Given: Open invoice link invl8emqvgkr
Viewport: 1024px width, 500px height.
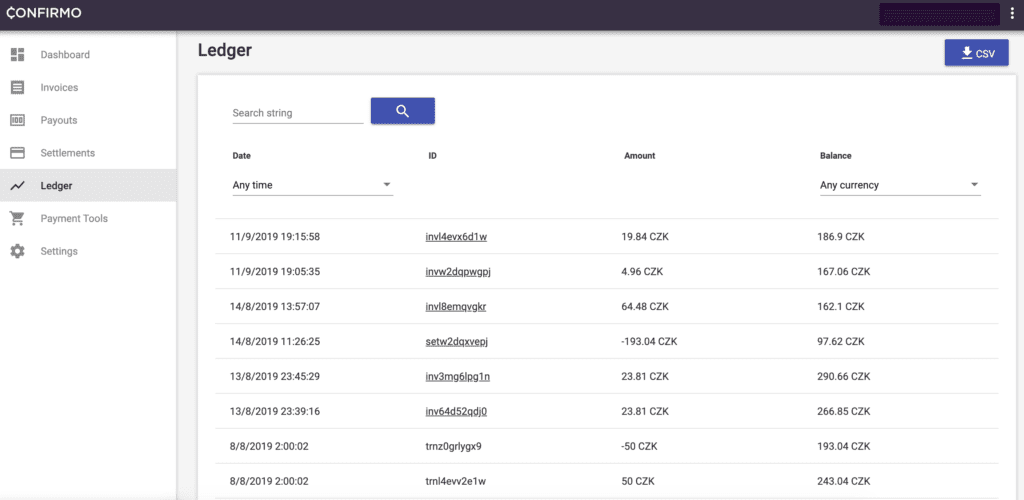Looking at the screenshot, I should 456,307.
